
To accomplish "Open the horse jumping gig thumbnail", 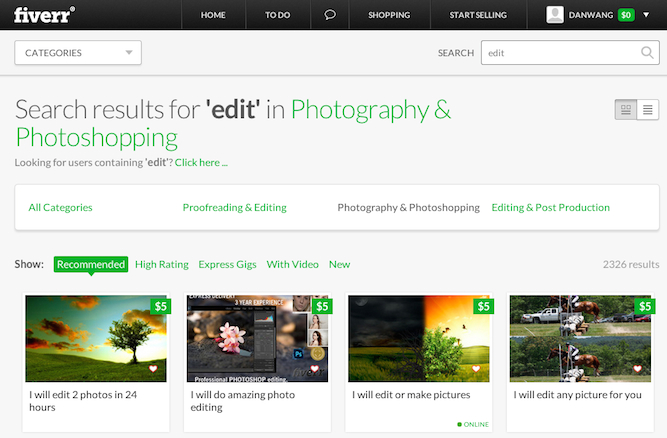I will coord(580,338).
